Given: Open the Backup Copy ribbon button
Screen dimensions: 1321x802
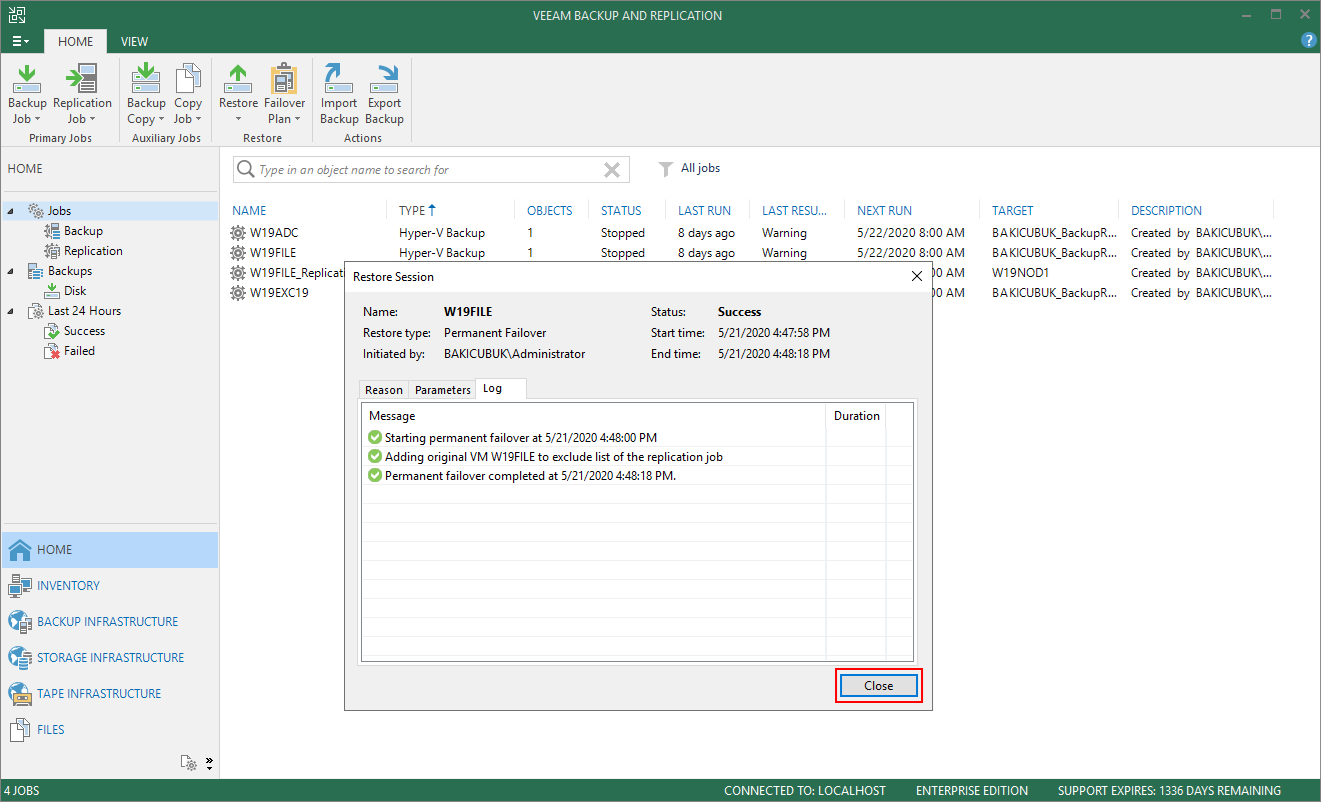Looking at the screenshot, I should point(146,95).
